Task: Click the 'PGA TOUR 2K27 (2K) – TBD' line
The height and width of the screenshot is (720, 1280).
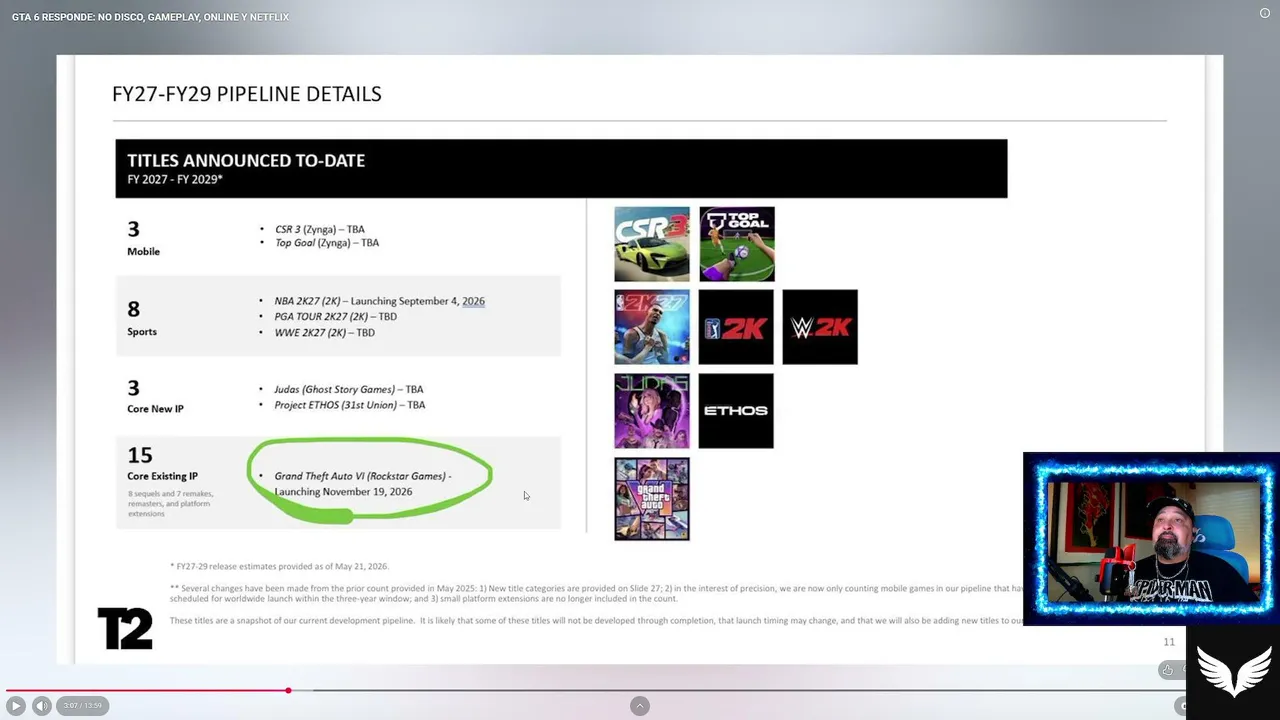Action: tap(336, 317)
